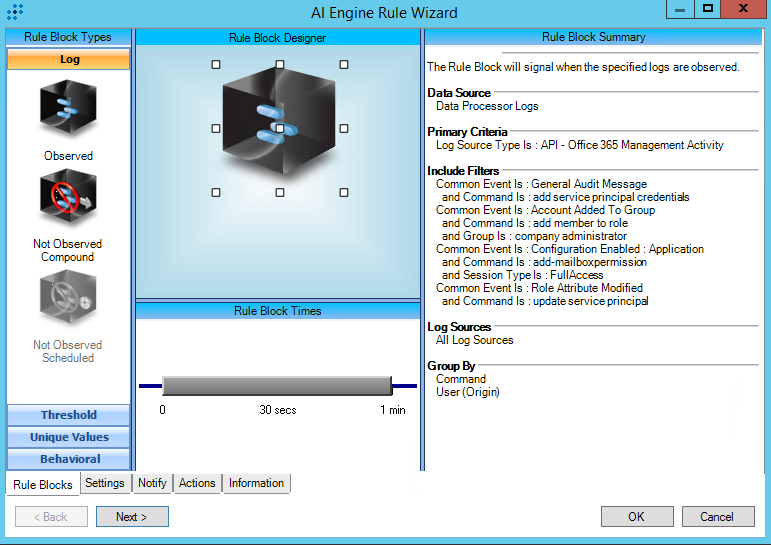Click the Next button

pos(132,517)
